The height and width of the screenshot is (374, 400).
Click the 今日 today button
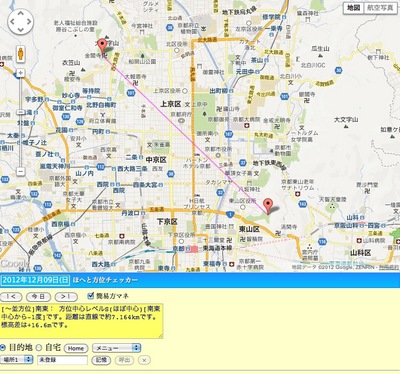point(39,296)
